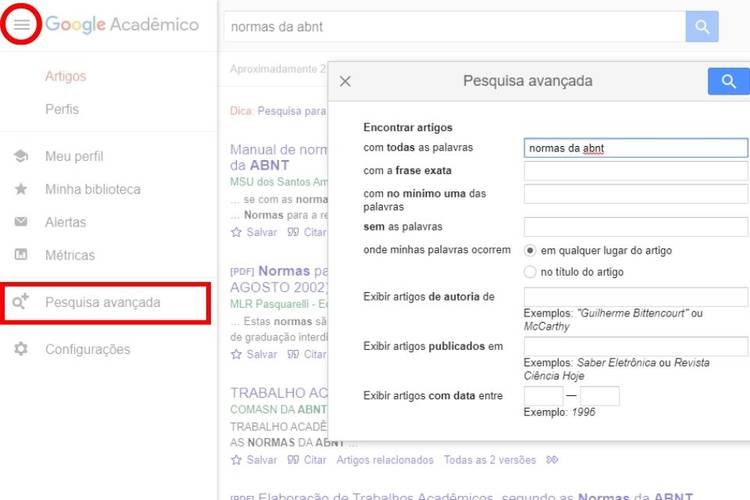This screenshot has height=500, width=750.
Task: Click the Salvar star under Manual de normas
Action: 236,233
